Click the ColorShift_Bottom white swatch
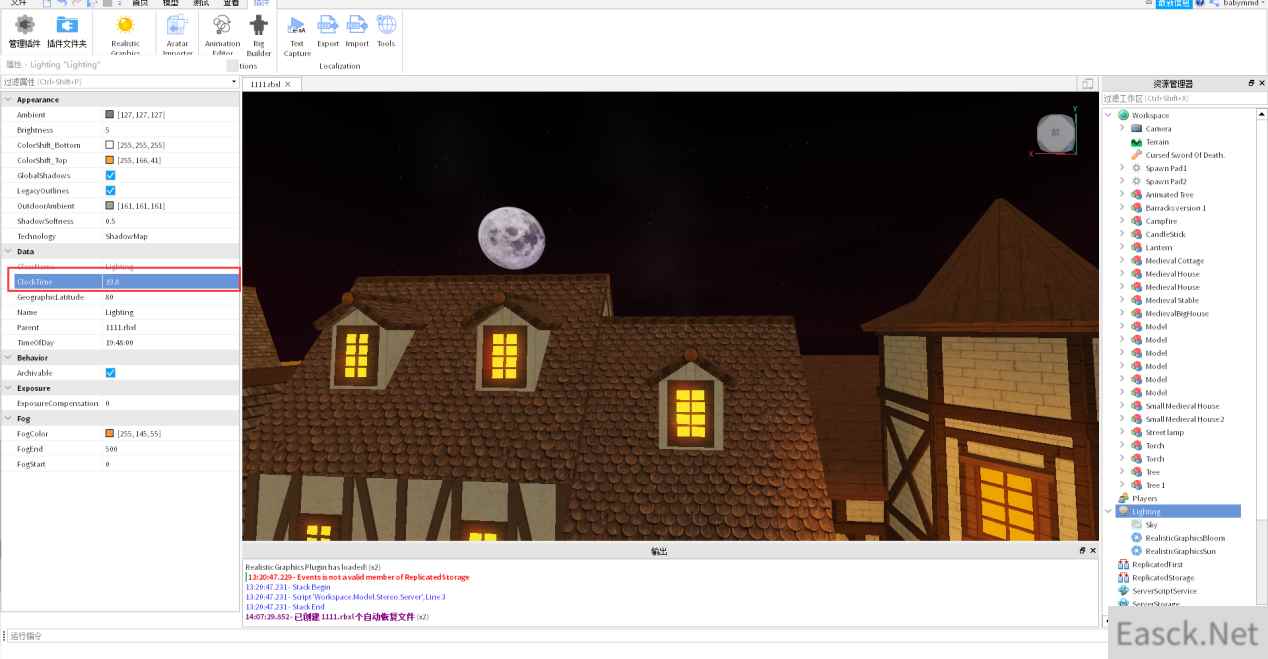This screenshot has height=659, width=1268. [110, 145]
